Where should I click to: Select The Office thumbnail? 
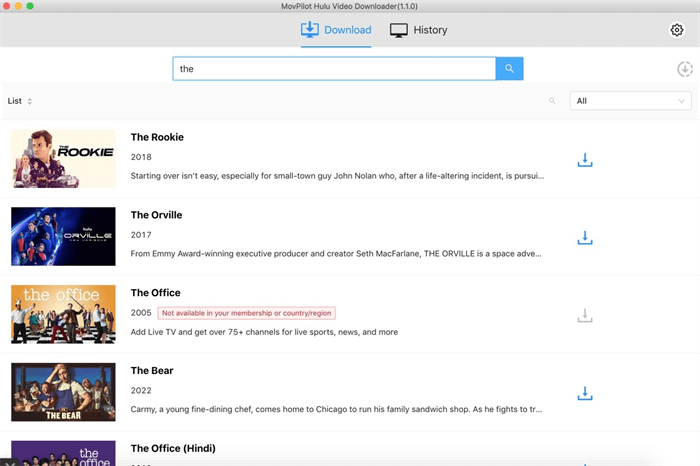63,314
